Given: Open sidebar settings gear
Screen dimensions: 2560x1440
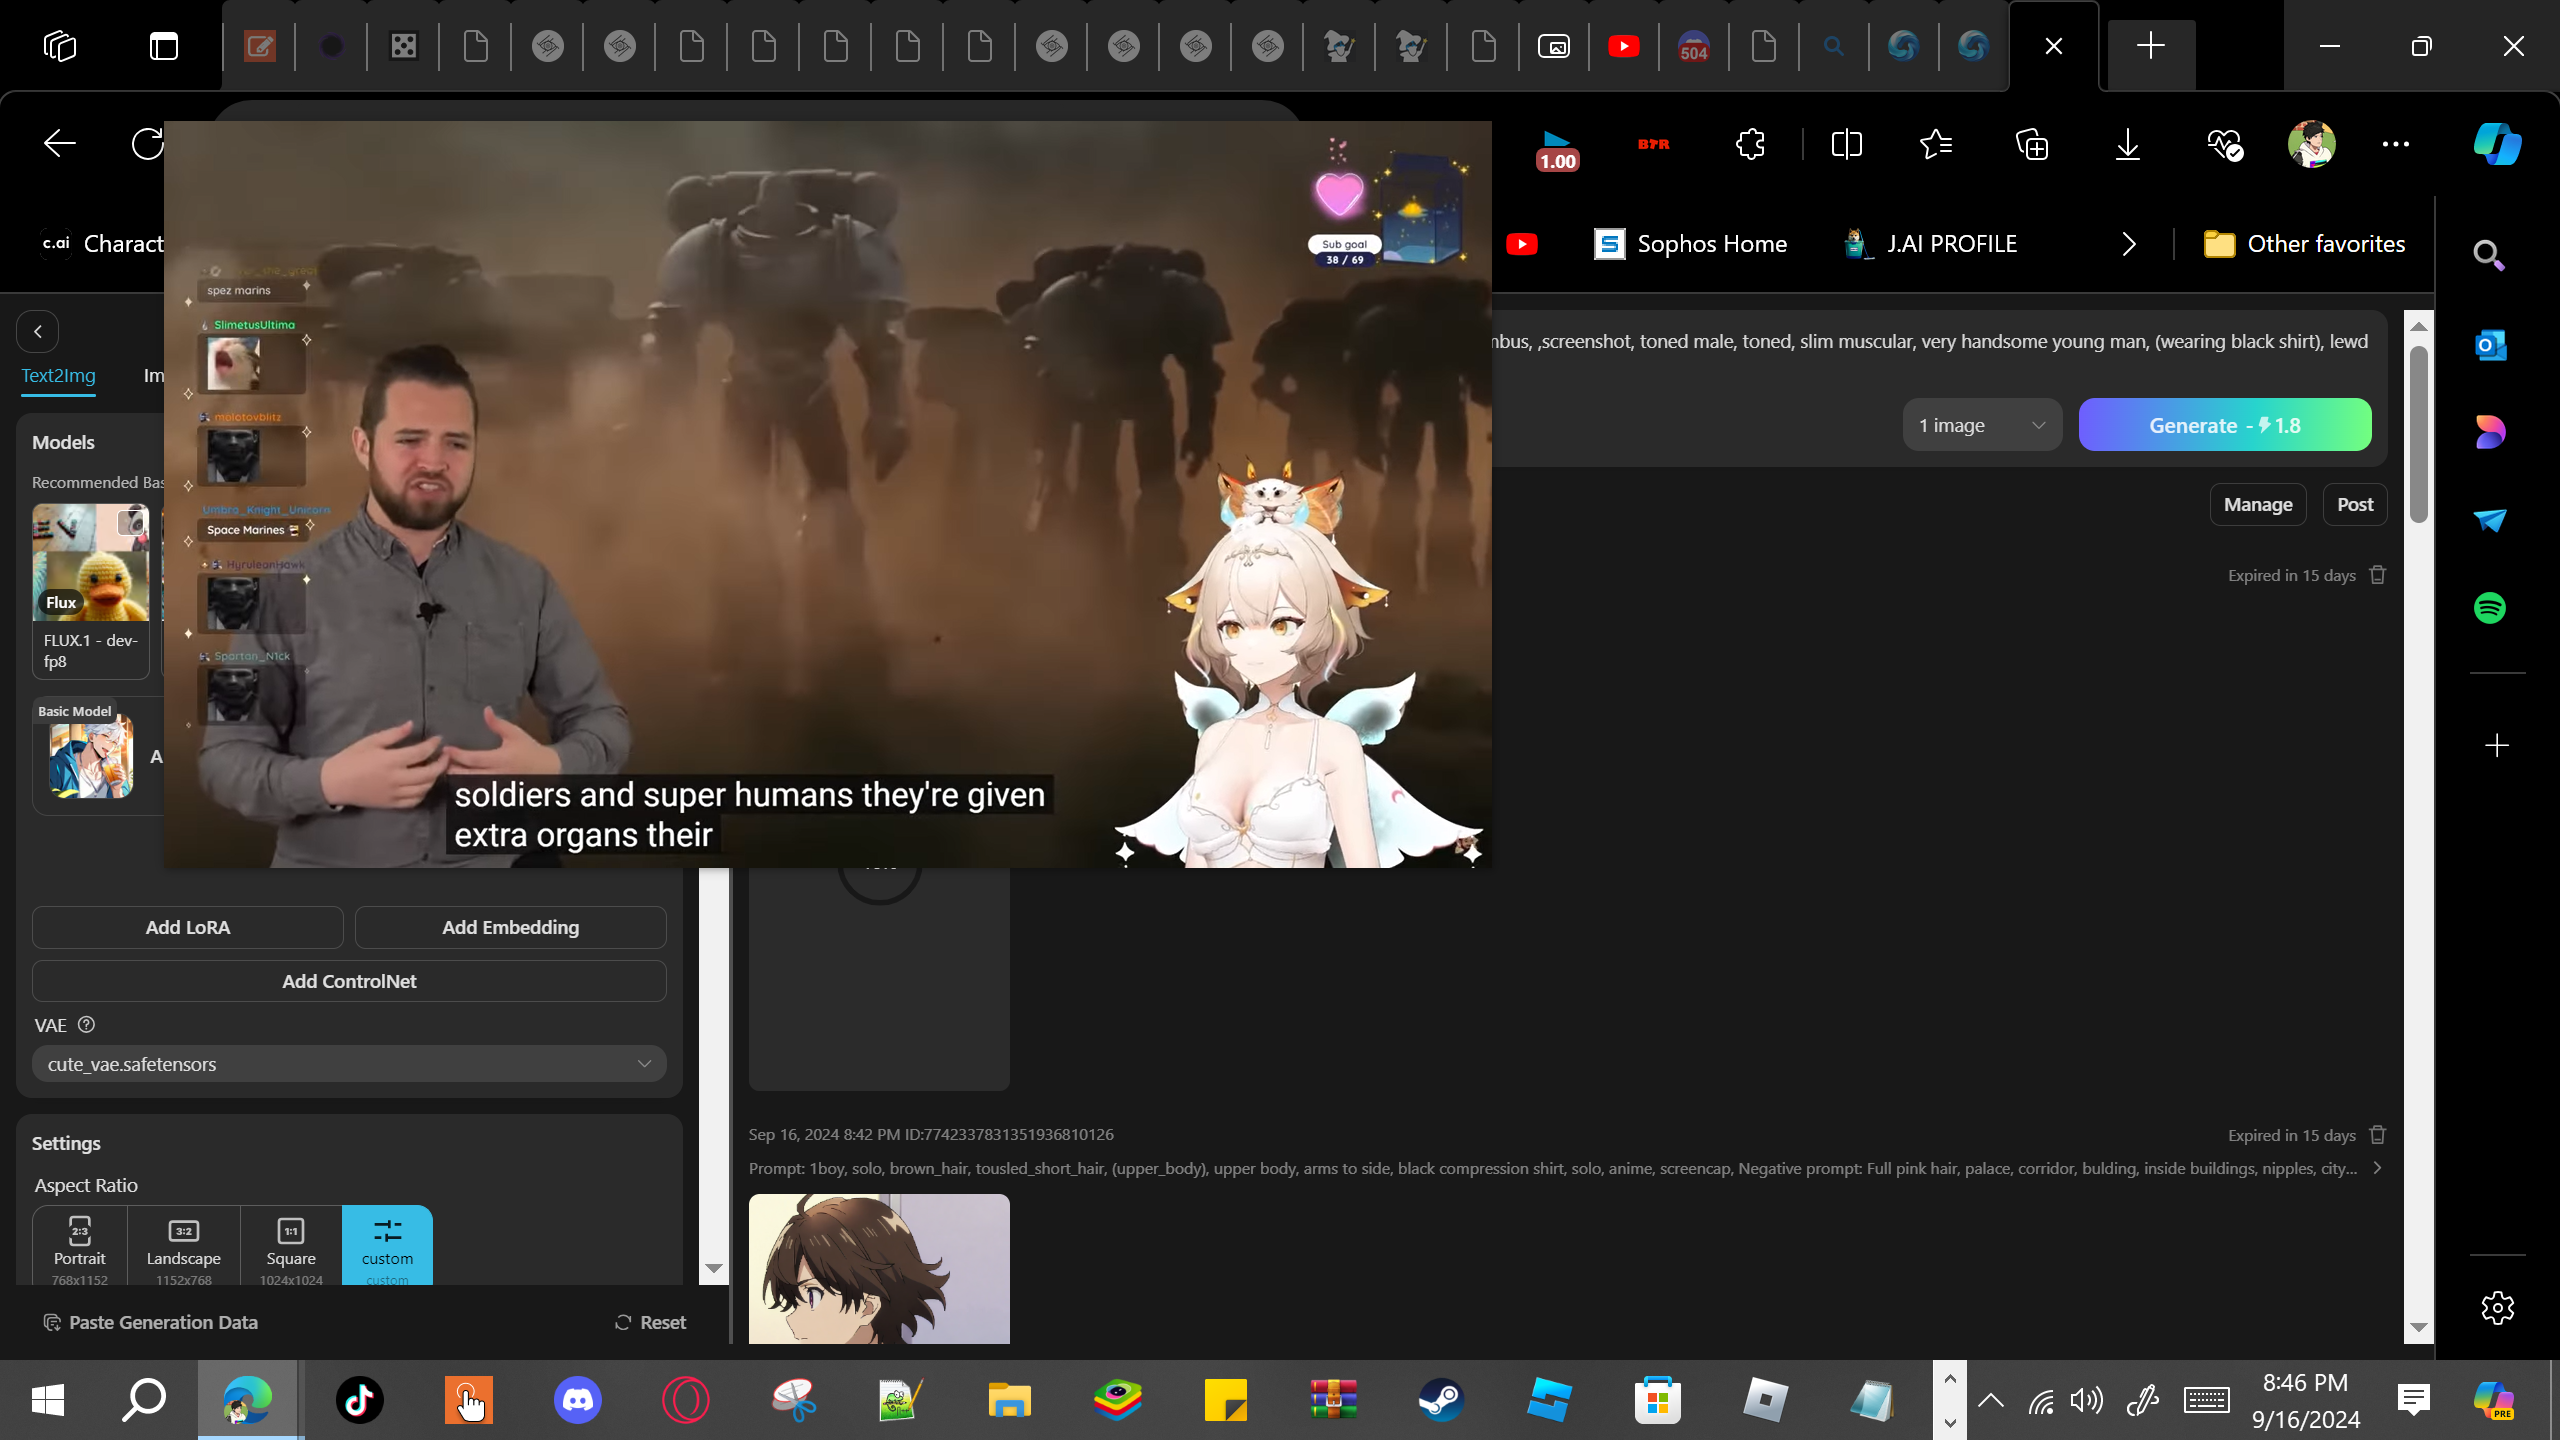Looking at the screenshot, I should [2497, 1308].
